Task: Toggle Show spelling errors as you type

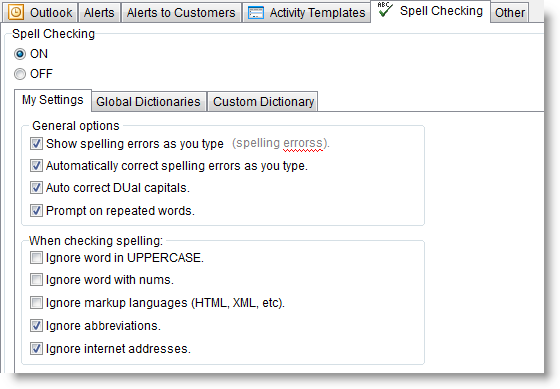Action: [x=36, y=144]
